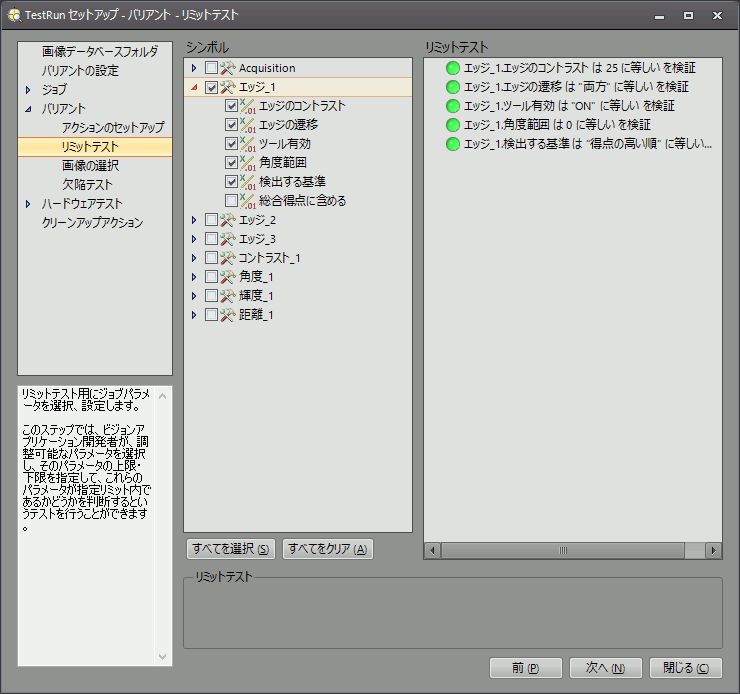Enable the 総合得点に含める checkbox
This screenshot has width=740, height=694.
pos(232,201)
